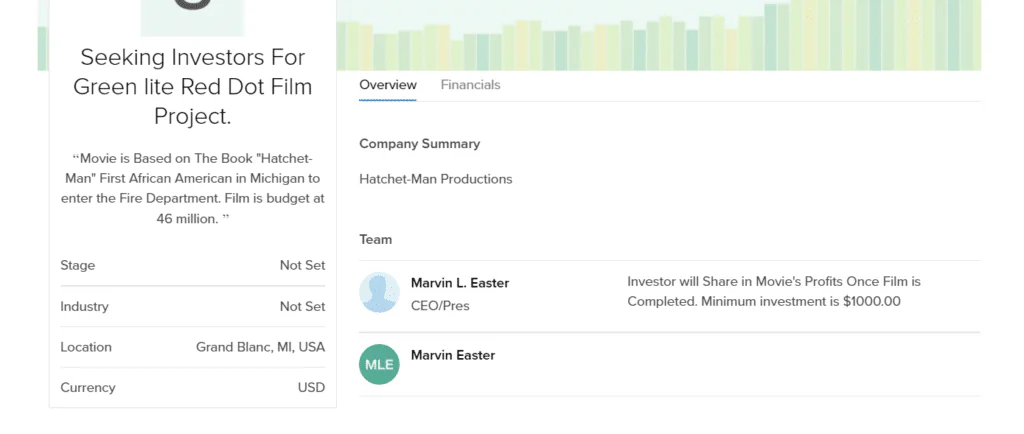
Task: Switch to the Financials tab
Action: (470, 85)
